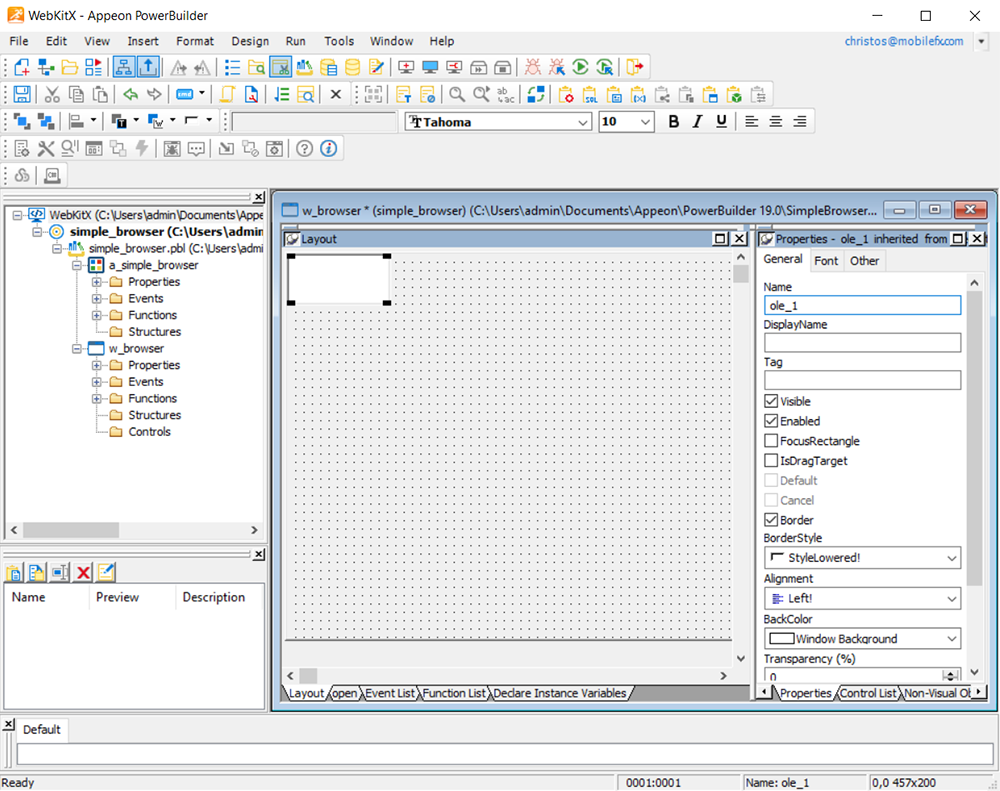The width and height of the screenshot is (1000, 791).
Task: Click the Italic I formatting icon
Action: (x=697, y=121)
